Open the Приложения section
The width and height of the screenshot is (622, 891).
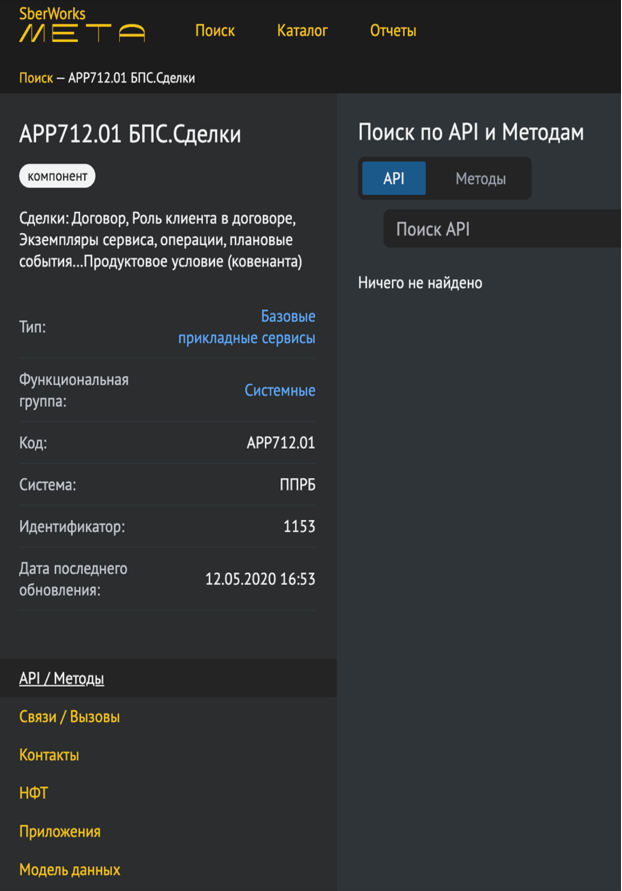(x=60, y=832)
